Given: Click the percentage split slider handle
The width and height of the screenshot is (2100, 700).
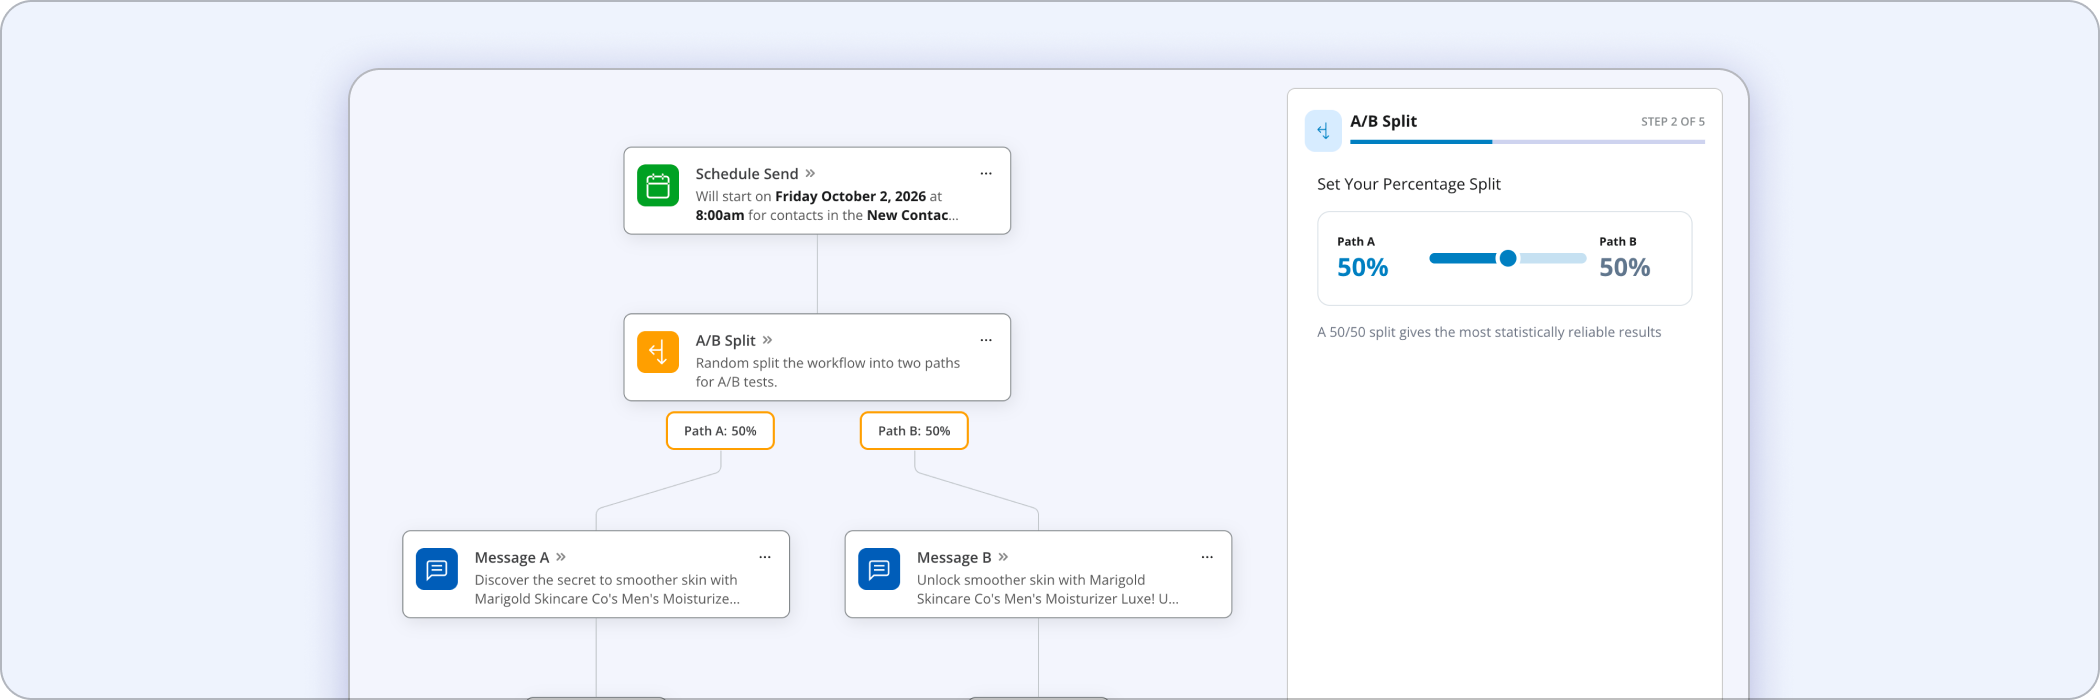Looking at the screenshot, I should (1508, 258).
